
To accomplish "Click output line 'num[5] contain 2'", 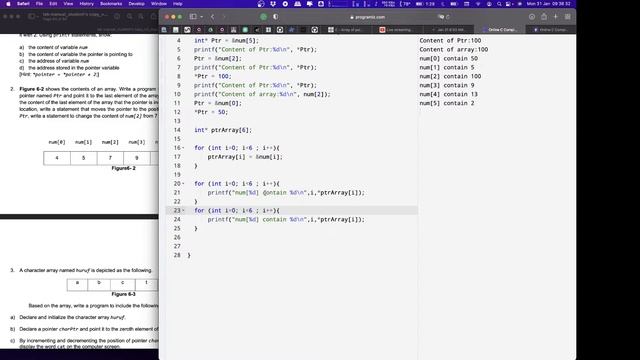I will (x=447, y=103).
